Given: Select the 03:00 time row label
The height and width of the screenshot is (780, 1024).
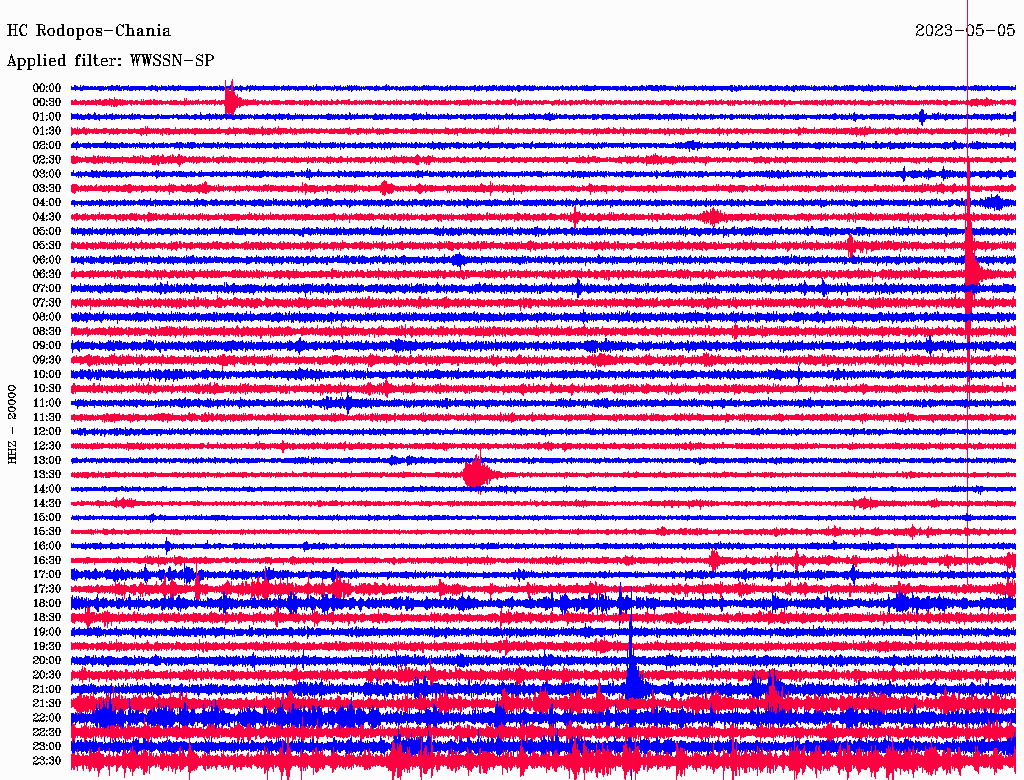Looking at the screenshot, I should pos(47,174).
